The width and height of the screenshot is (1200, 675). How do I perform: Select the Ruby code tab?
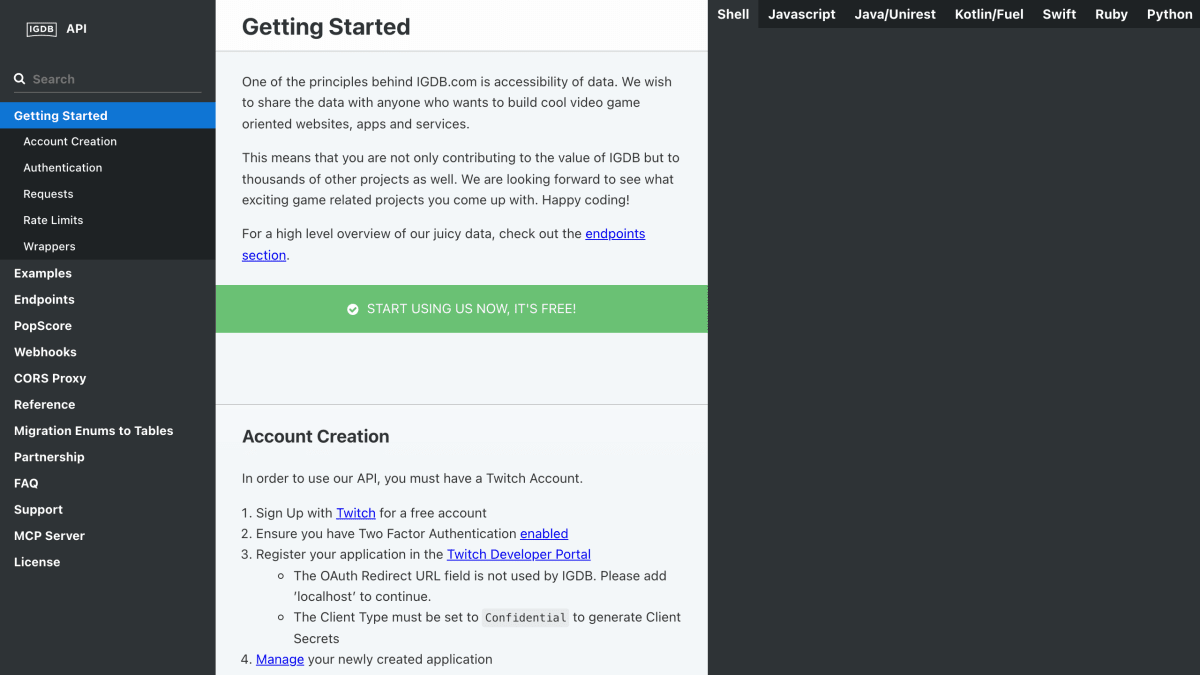click(x=1111, y=14)
